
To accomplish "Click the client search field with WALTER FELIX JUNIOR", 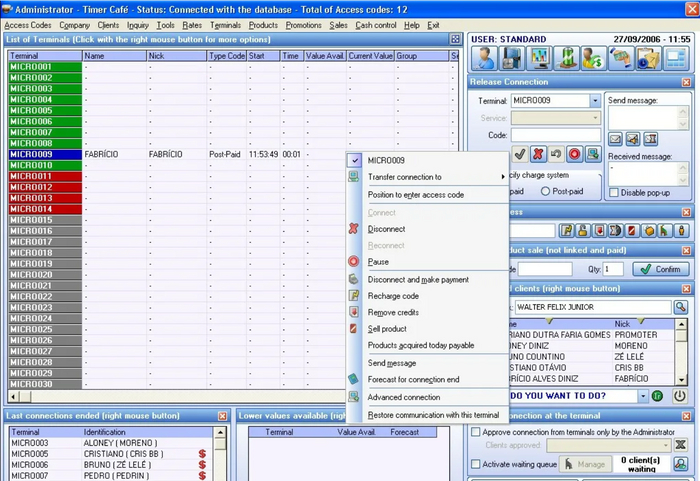I will 593,307.
